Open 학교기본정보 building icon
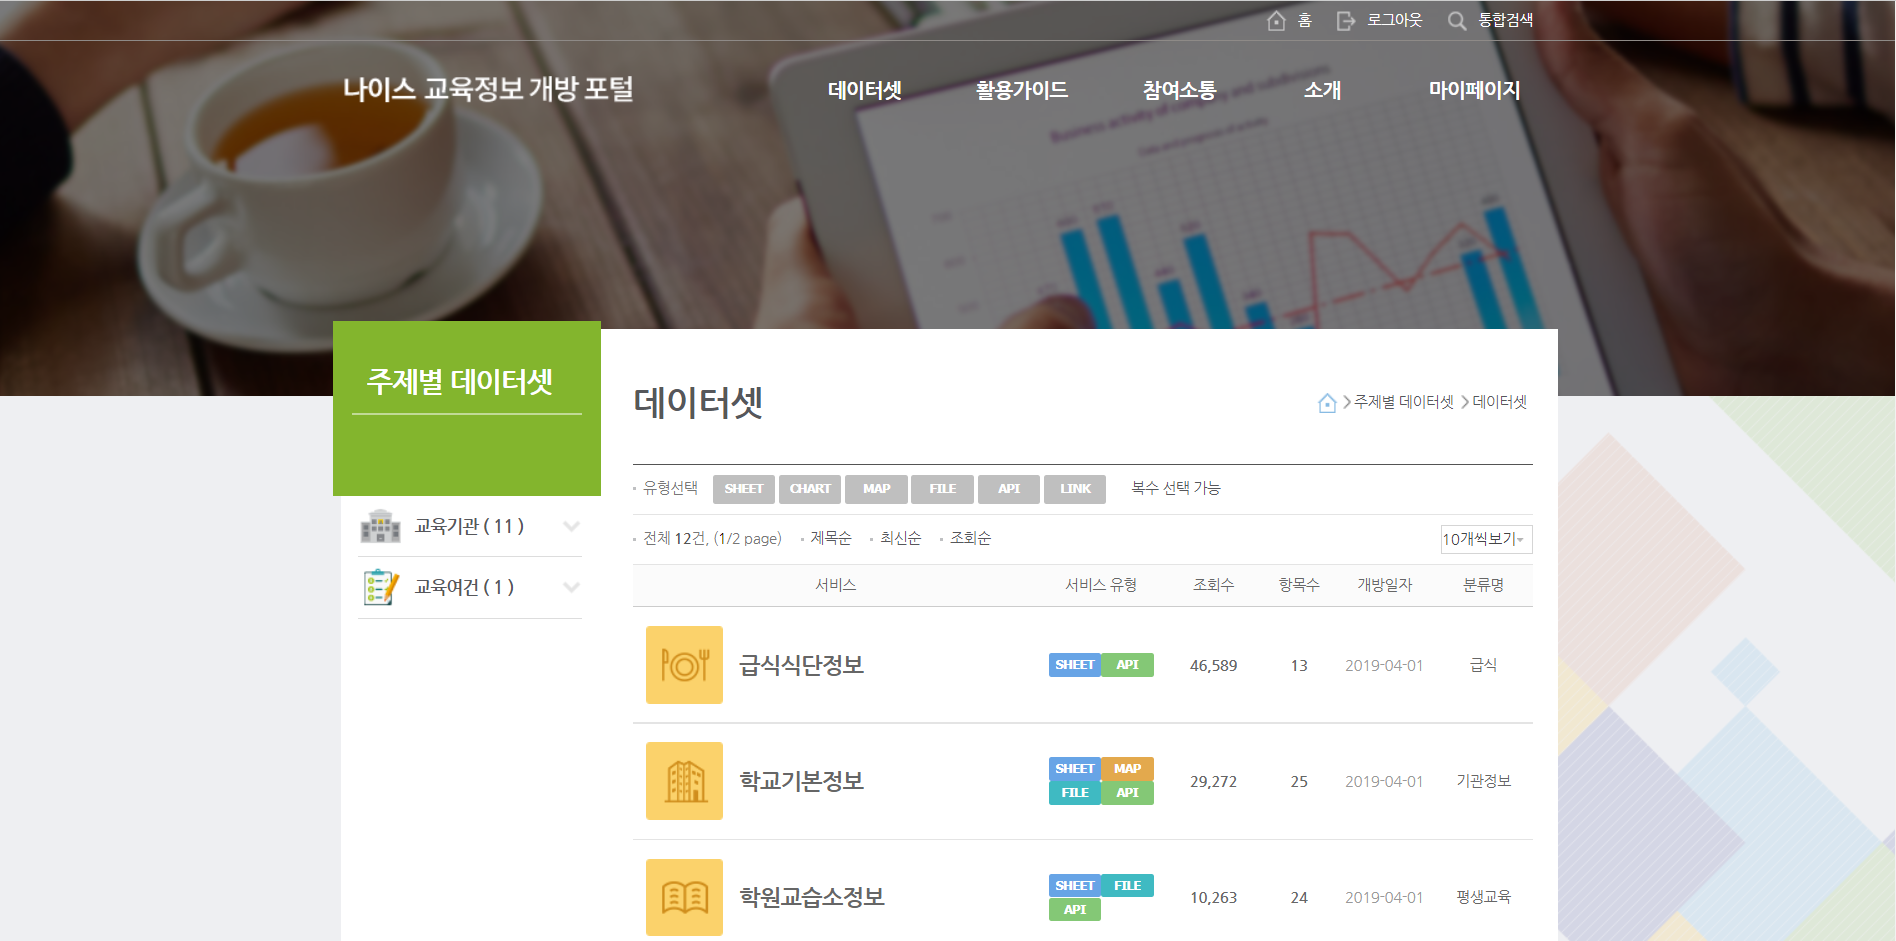The width and height of the screenshot is (1896, 941). click(x=684, y=781)
